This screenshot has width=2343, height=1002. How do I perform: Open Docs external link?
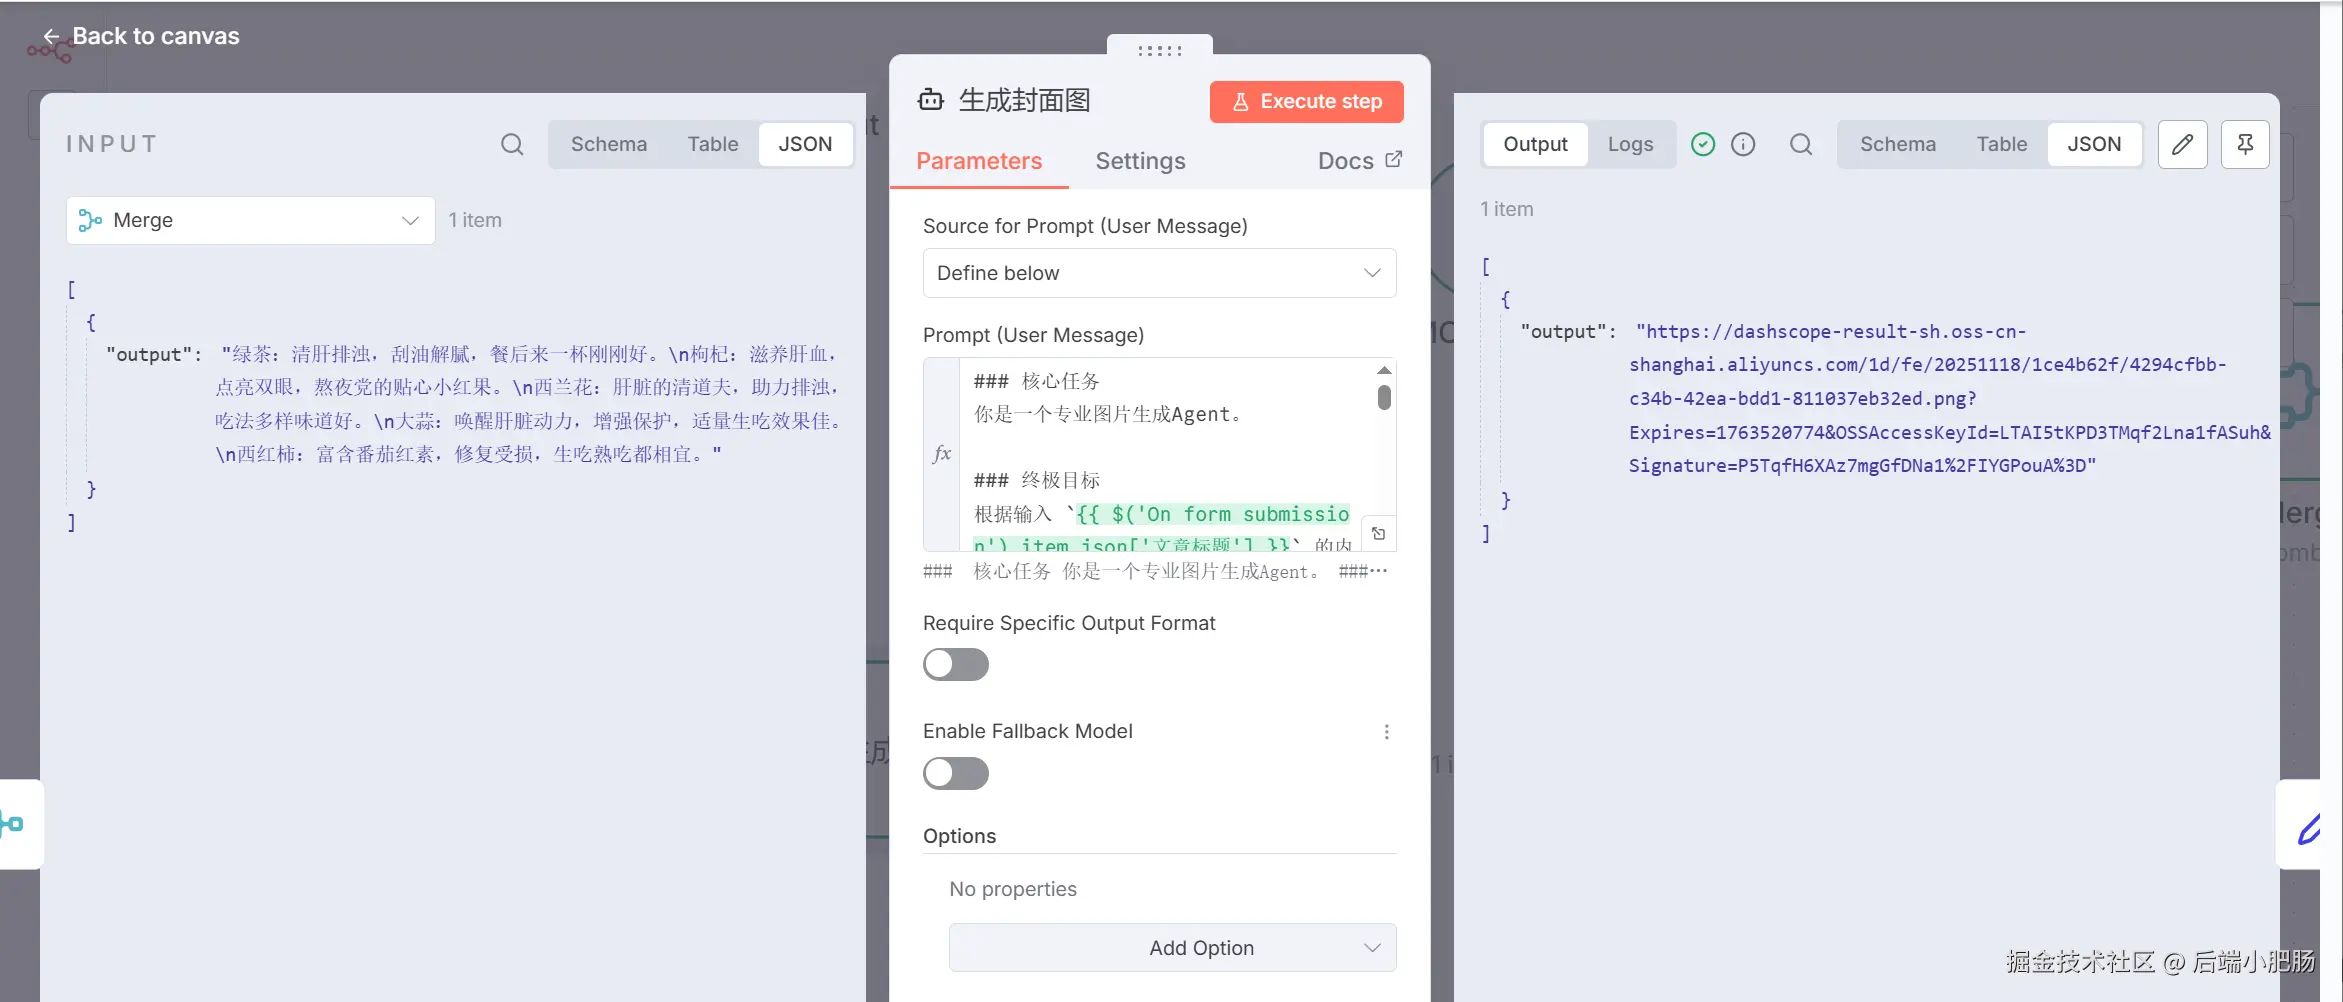click(1360, 161)
